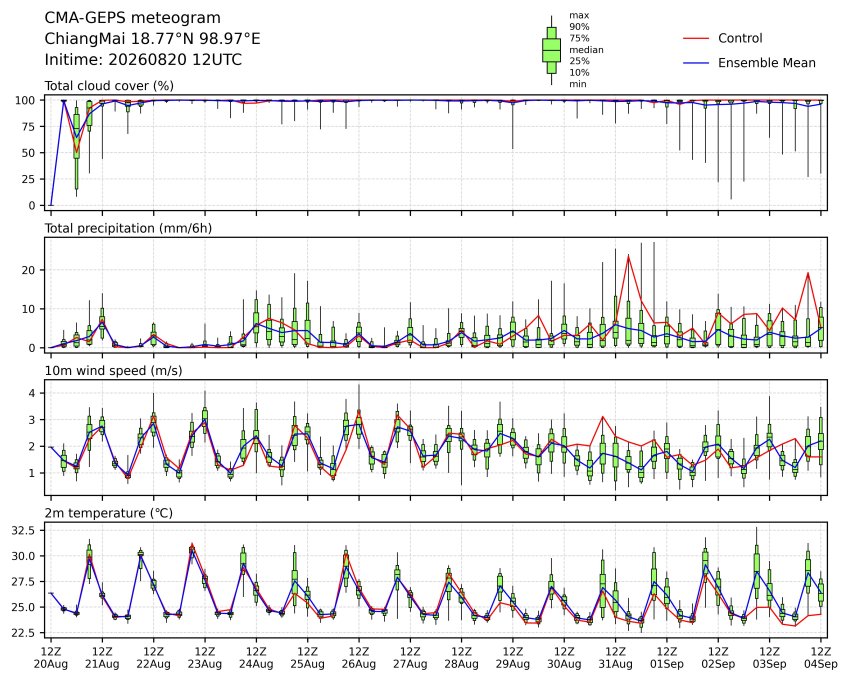Click the blue Ensemble Mean legend line

point(696,63)
